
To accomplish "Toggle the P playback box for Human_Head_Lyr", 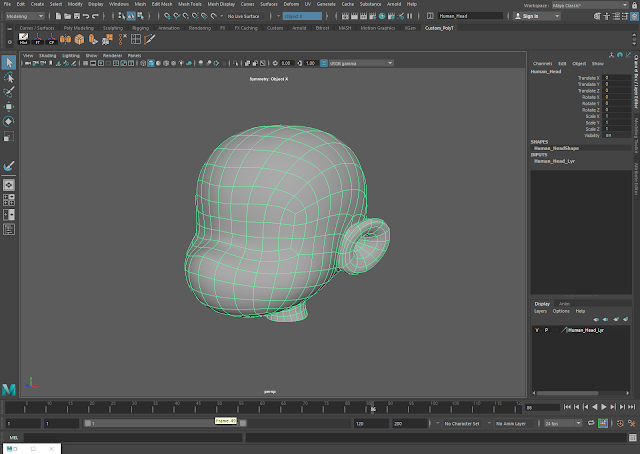I will [546, 329].
